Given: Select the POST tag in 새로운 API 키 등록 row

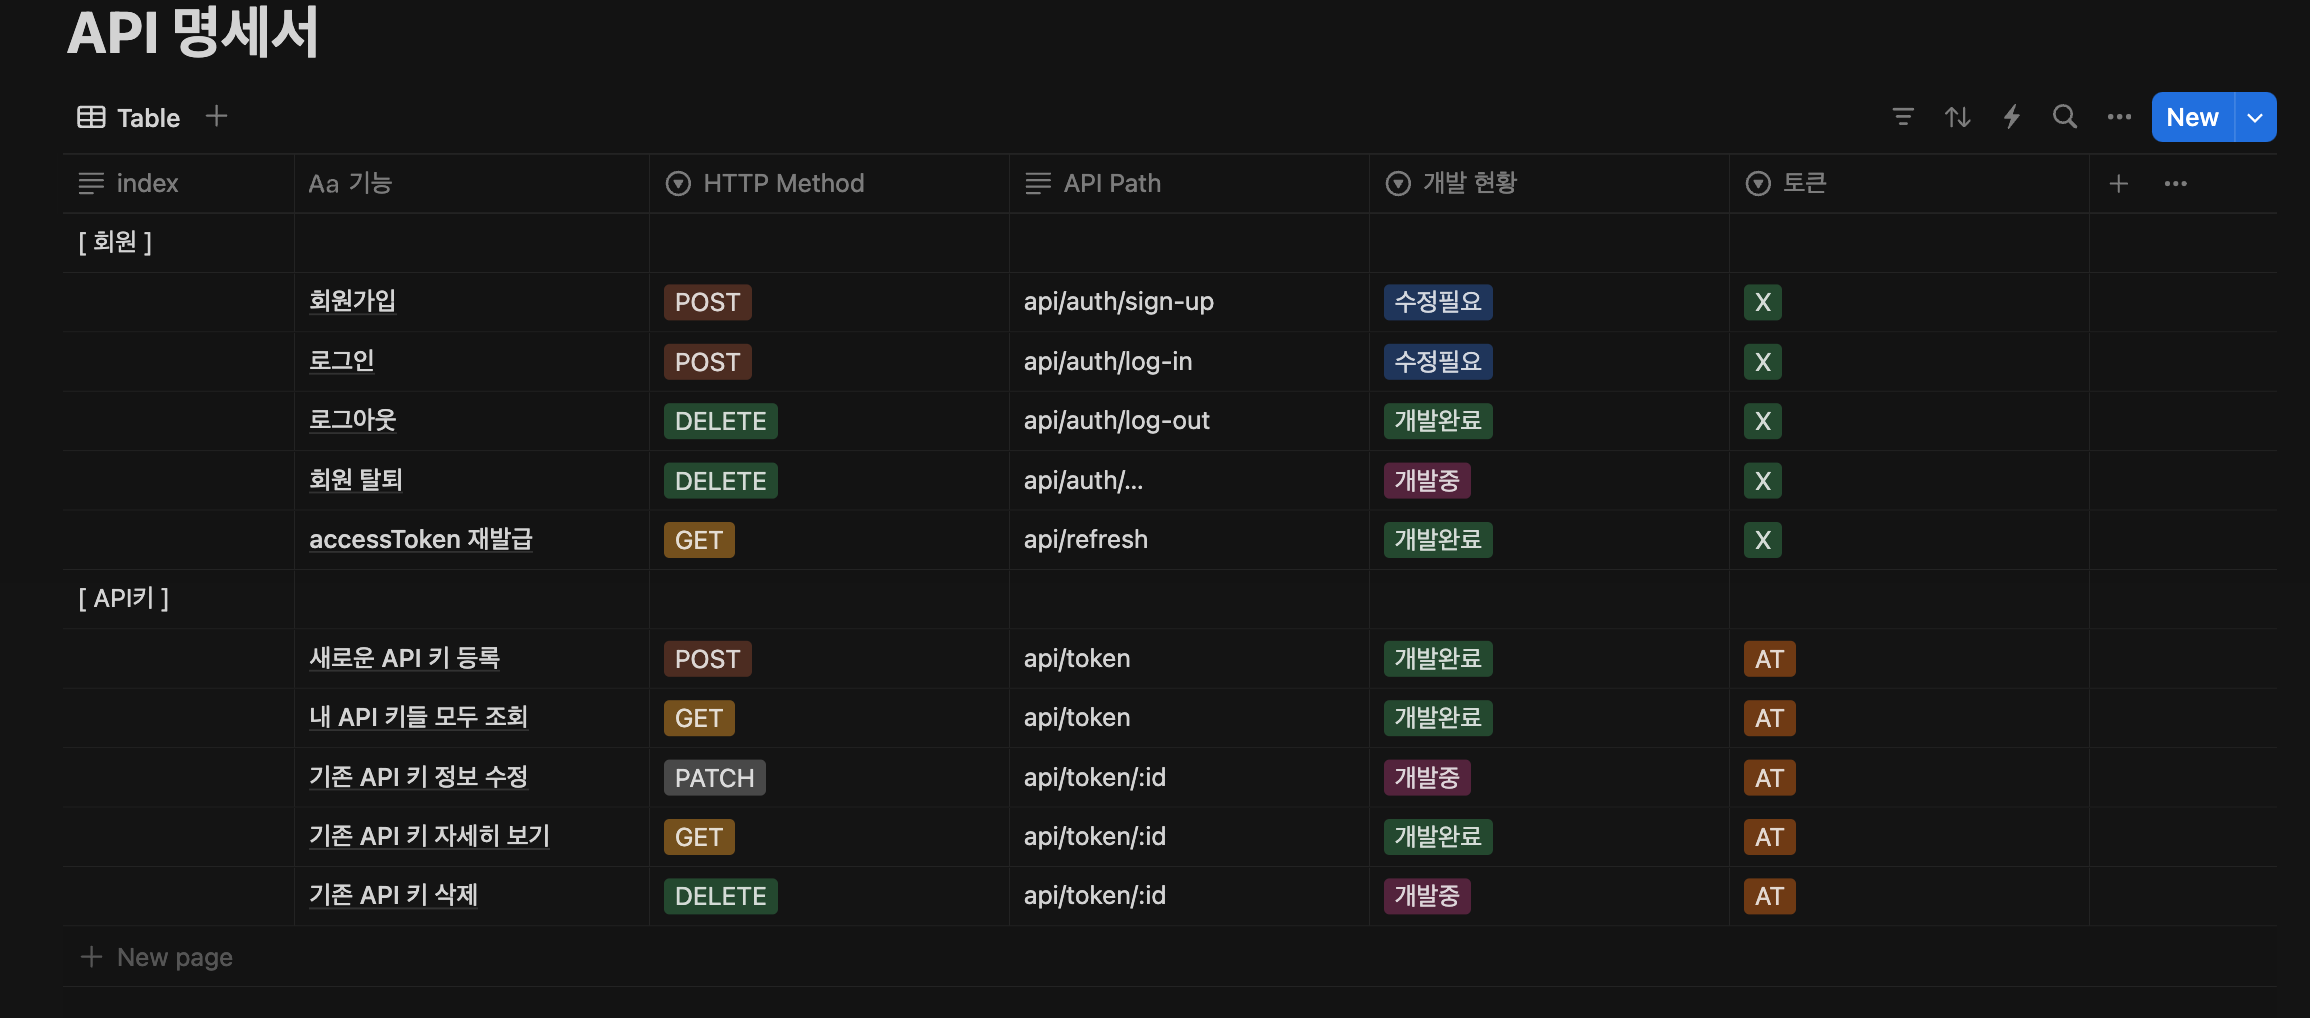Looking at the screenshot, I should (x=707, y=659).
